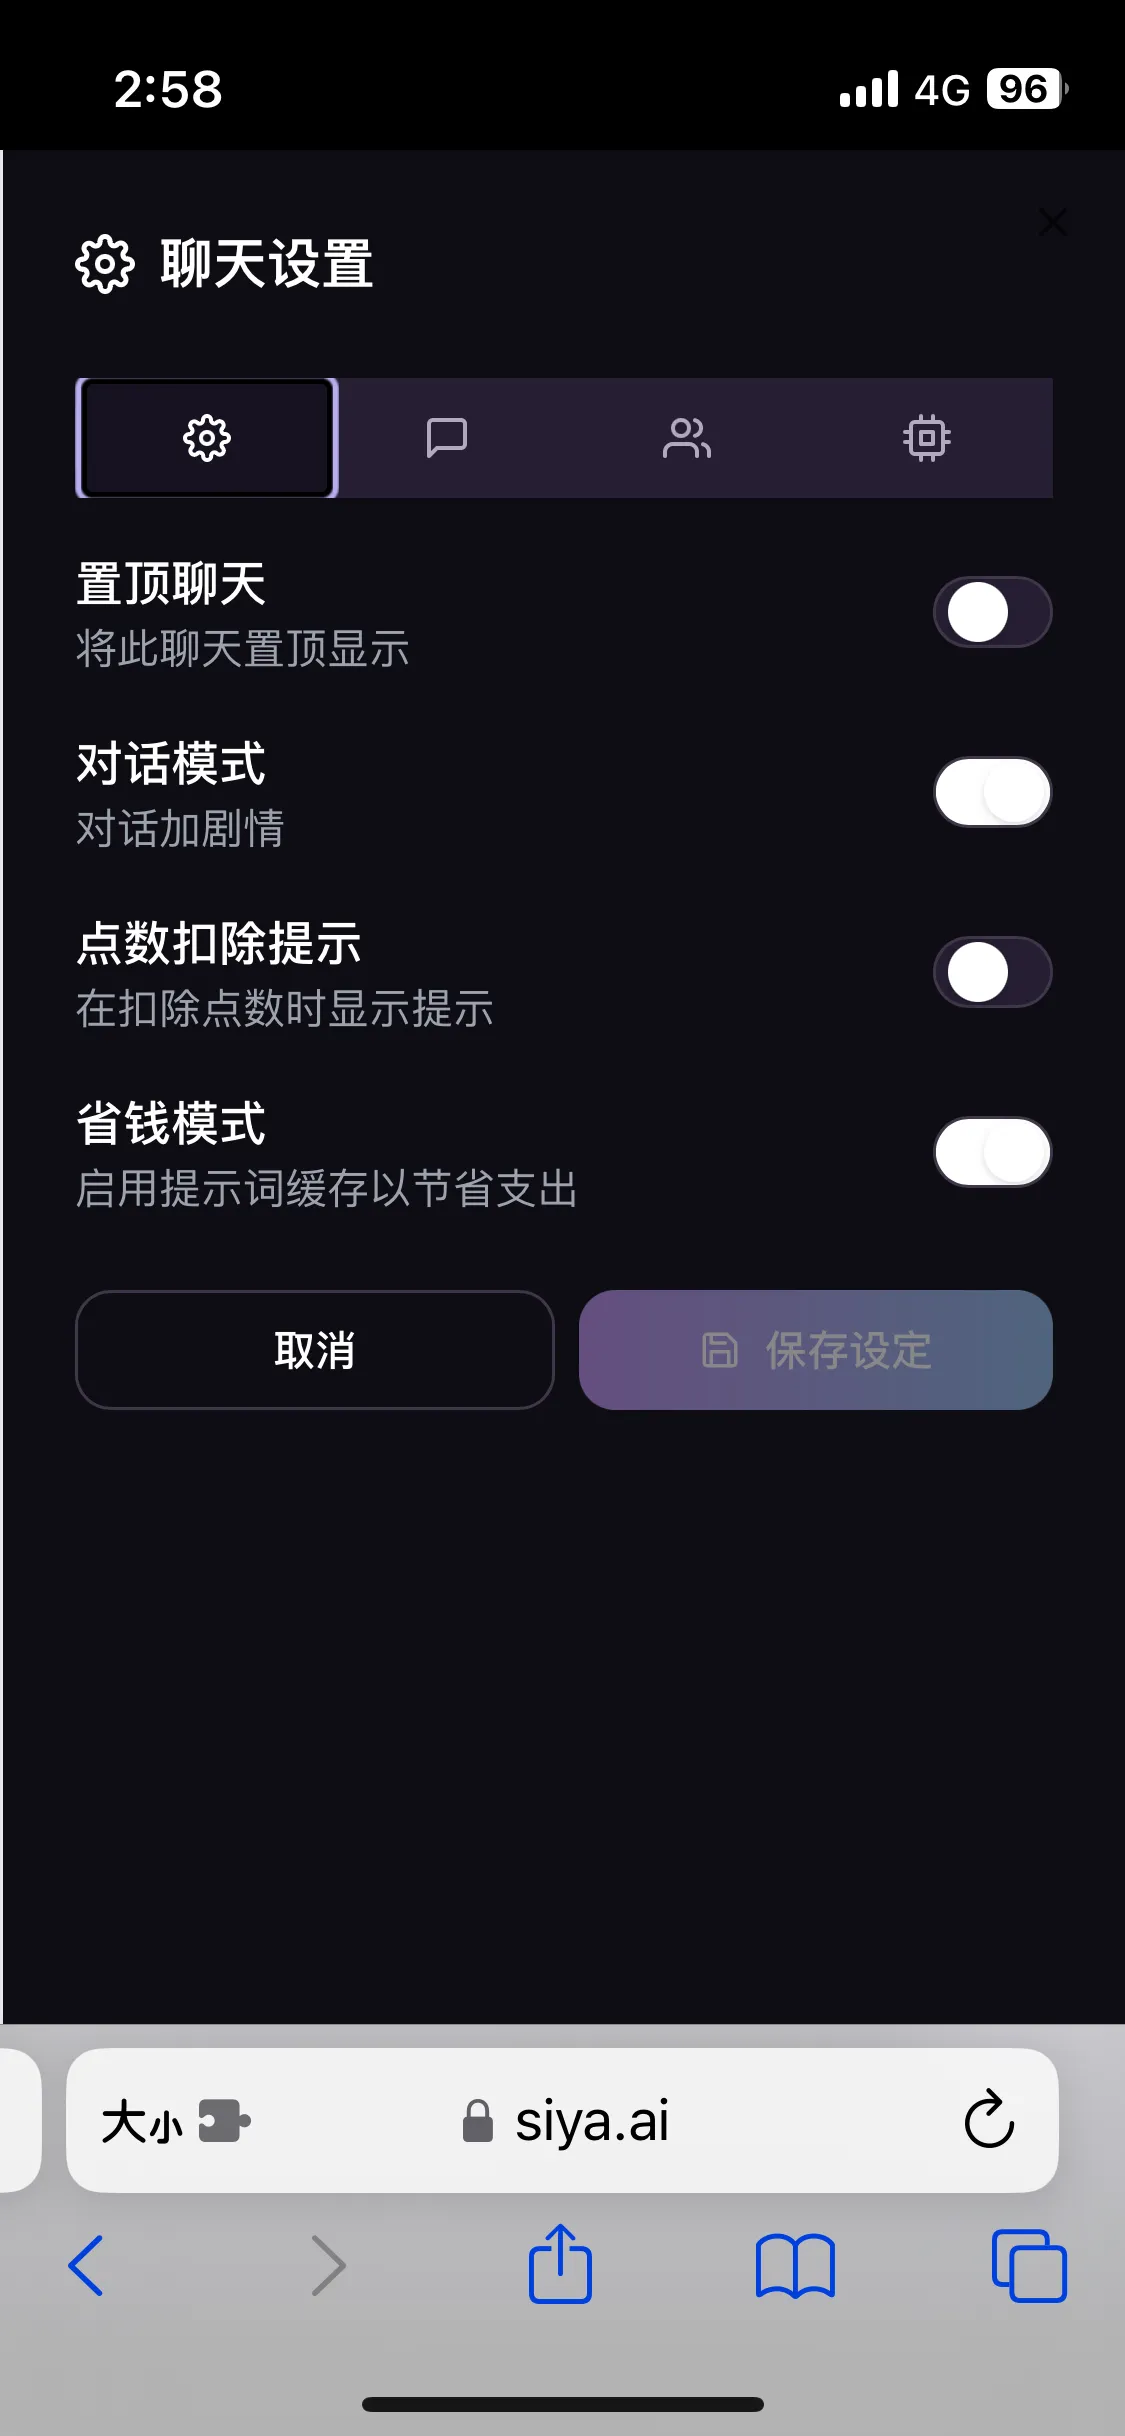Open the Safari tabs overview icon
The height and width of the screenshot is (2436, 1125).
click(1029, 2265)
